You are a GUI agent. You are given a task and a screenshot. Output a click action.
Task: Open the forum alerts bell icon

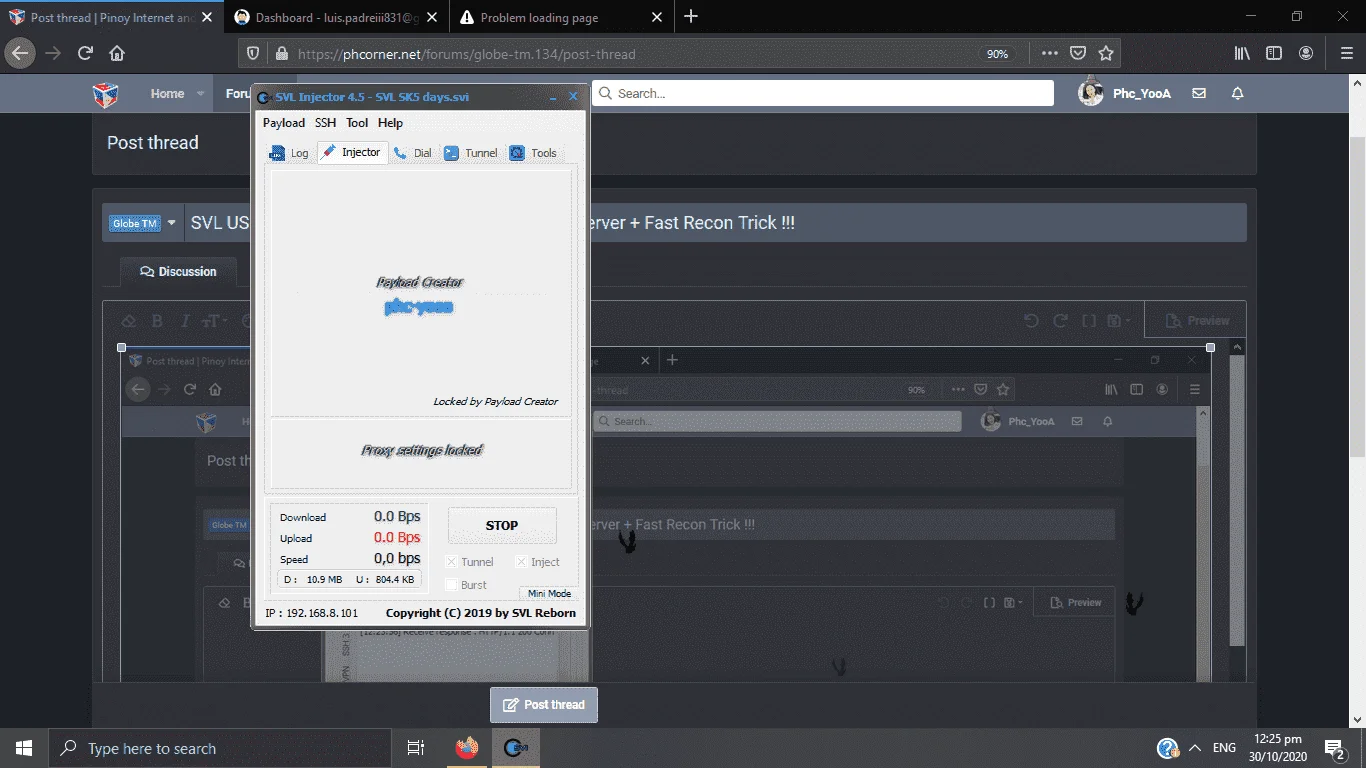coord(1237,93)
